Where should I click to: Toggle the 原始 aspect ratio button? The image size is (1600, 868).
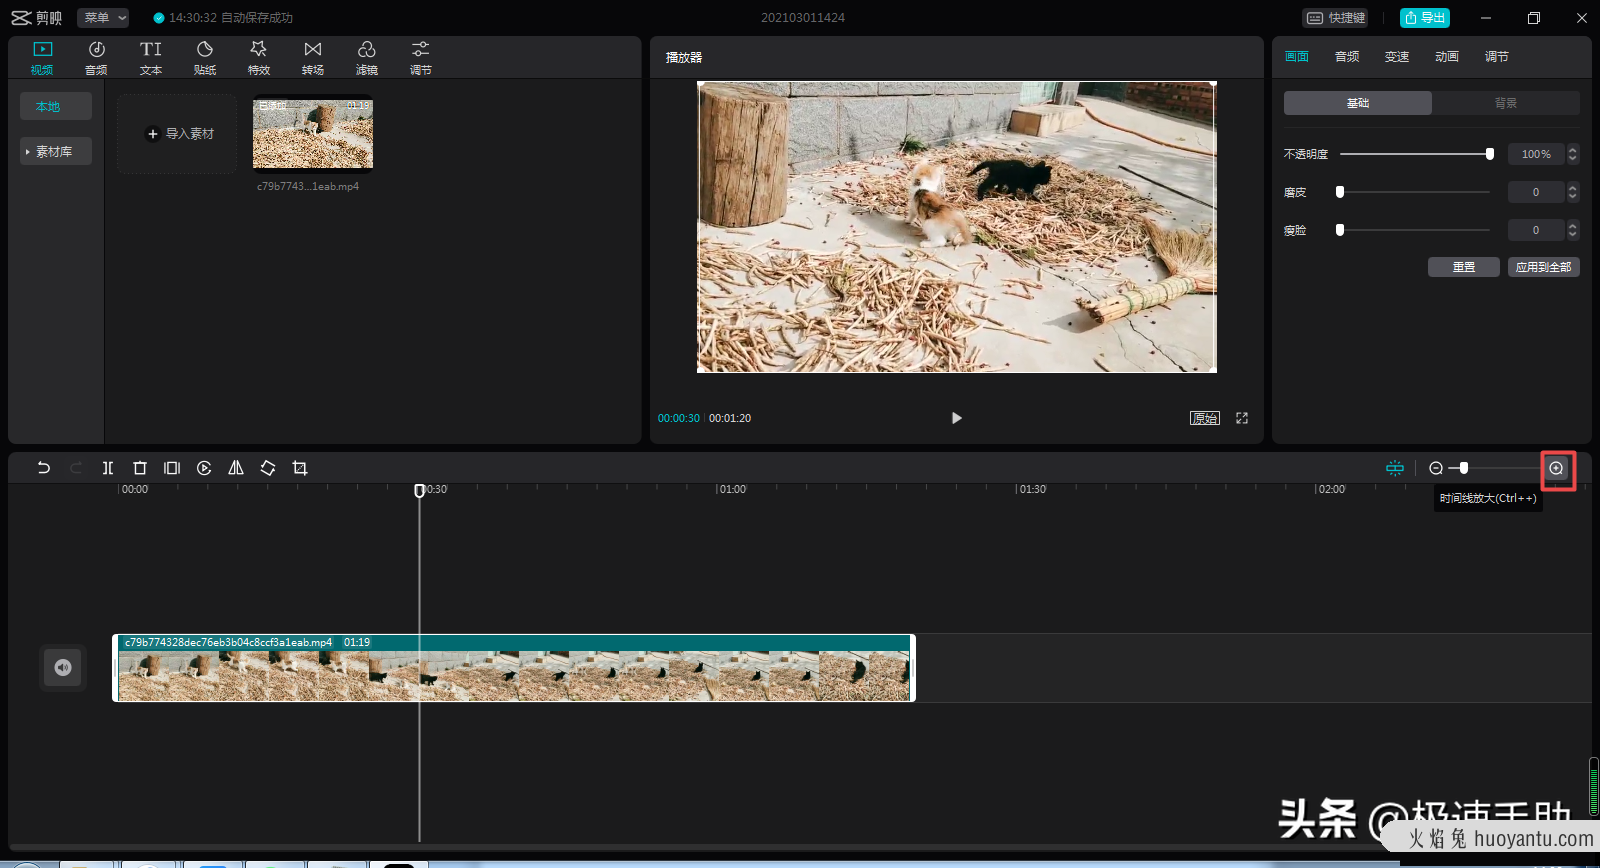[1205, 418]
